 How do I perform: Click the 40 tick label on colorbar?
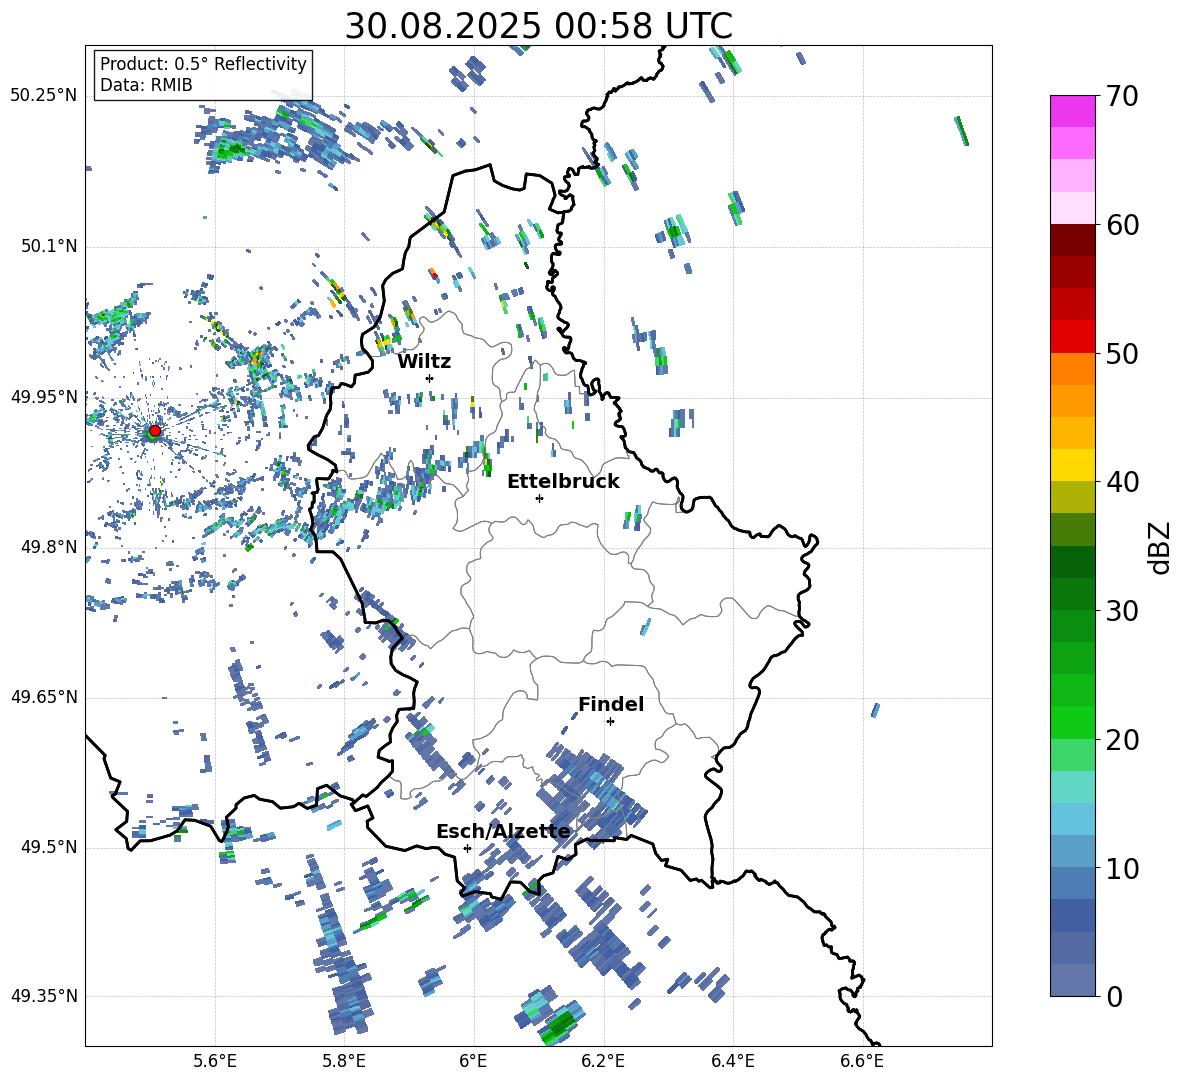point(1122,482)
